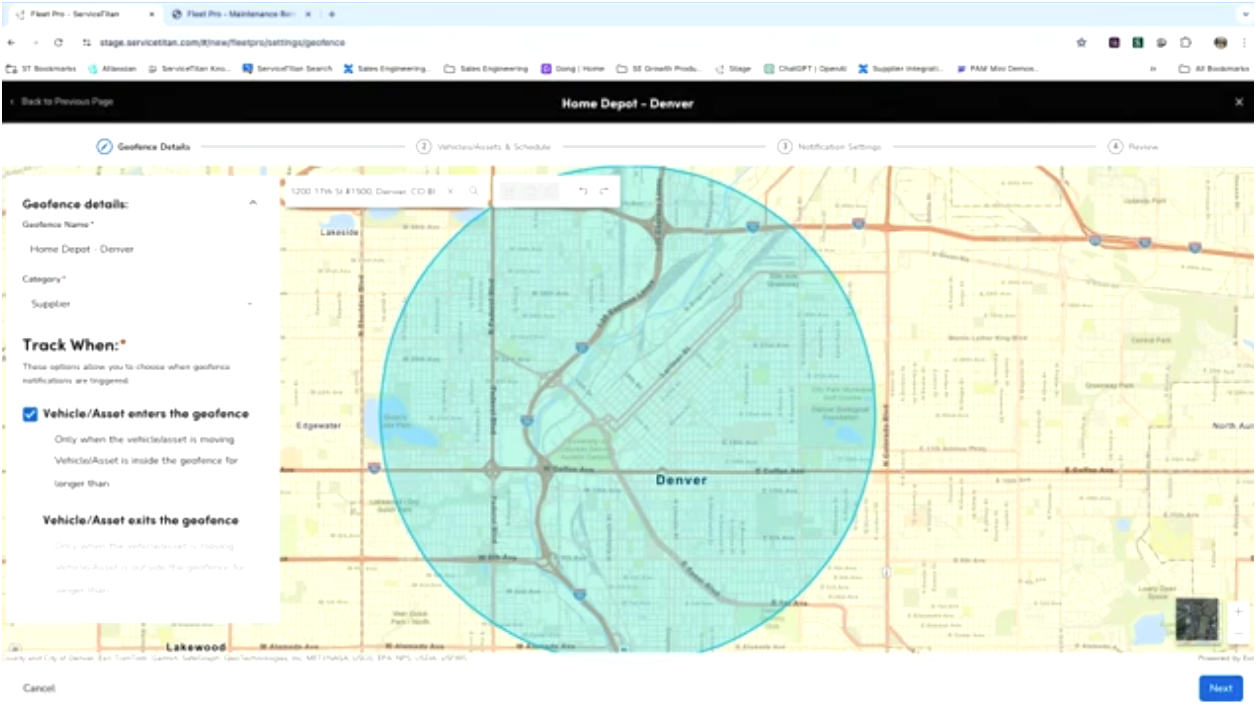The image size is (1256, 713).
Task: Click inside the 1200 17th St address field
Action: coord(360,190)
